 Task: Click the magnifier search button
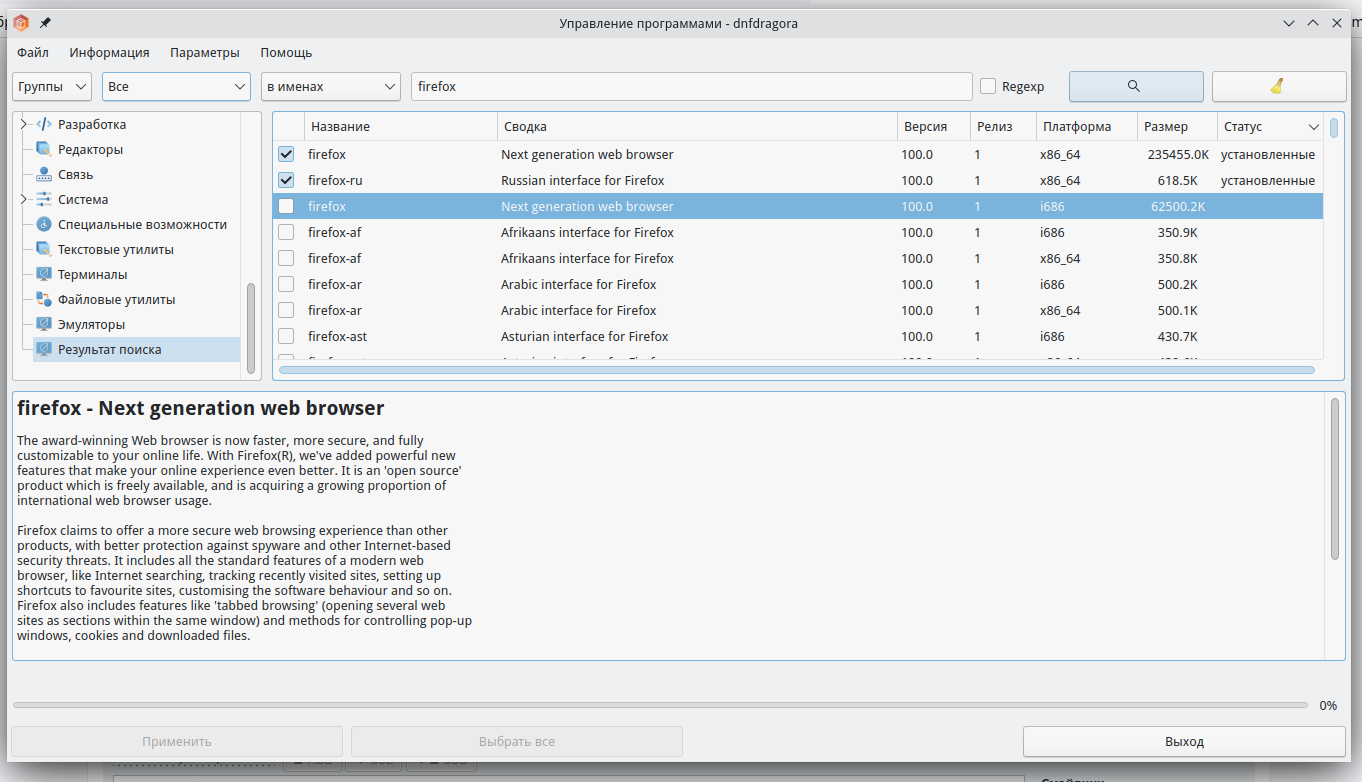click(x=1136, y=87)
